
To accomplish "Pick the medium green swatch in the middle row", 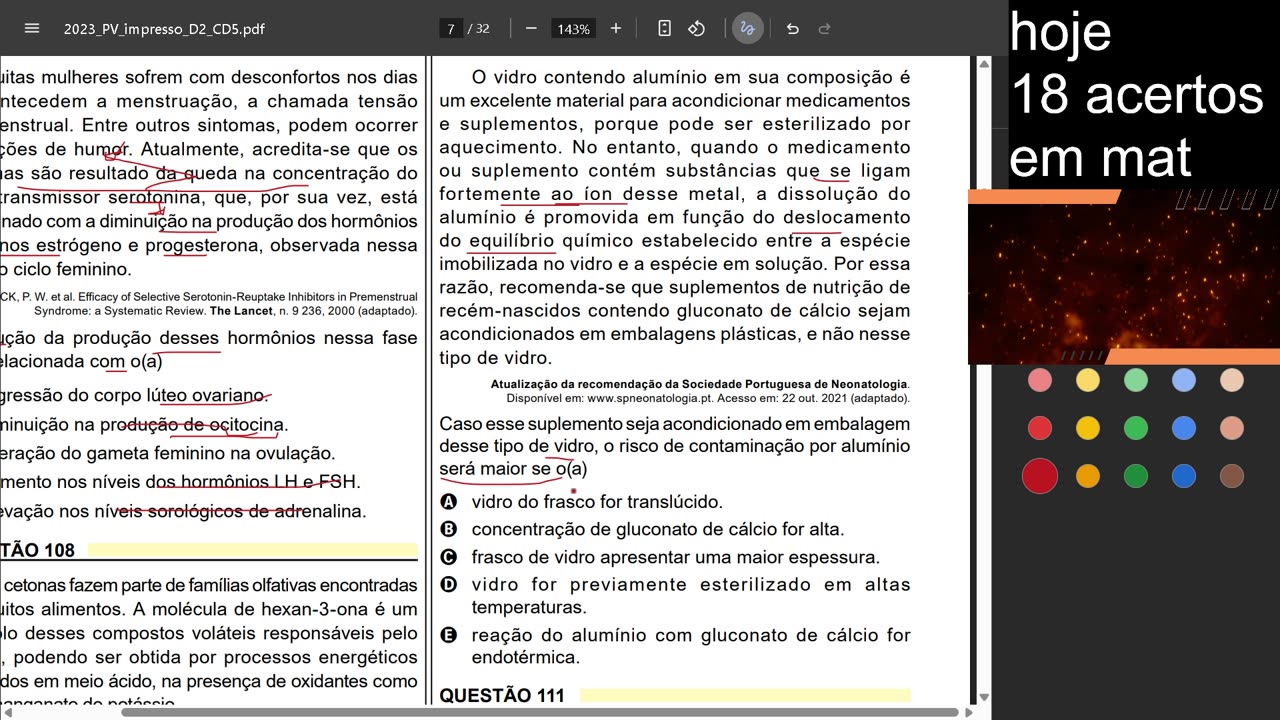I will [1136, 428].
